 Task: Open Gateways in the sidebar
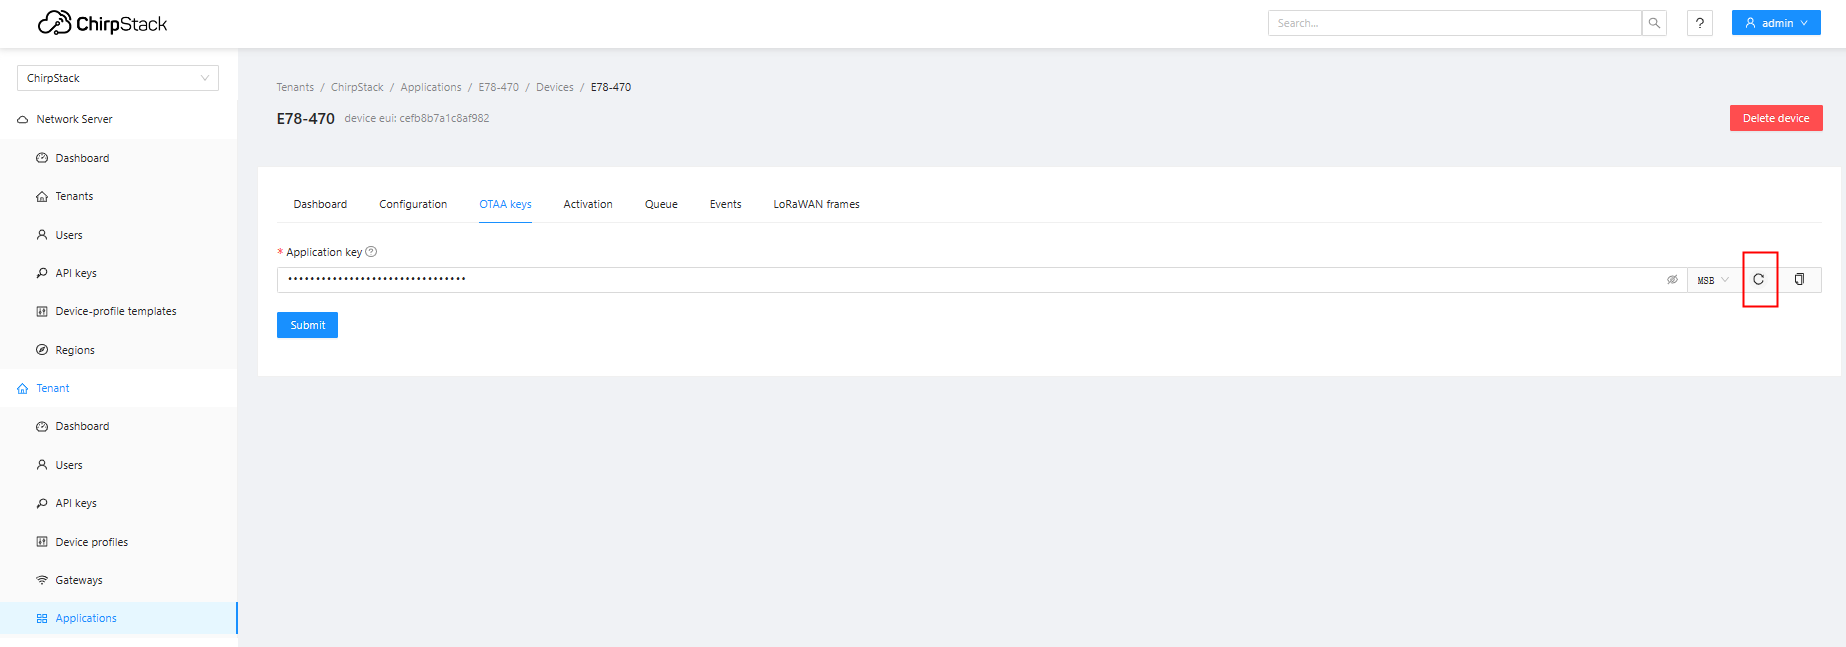coord(79,580)
